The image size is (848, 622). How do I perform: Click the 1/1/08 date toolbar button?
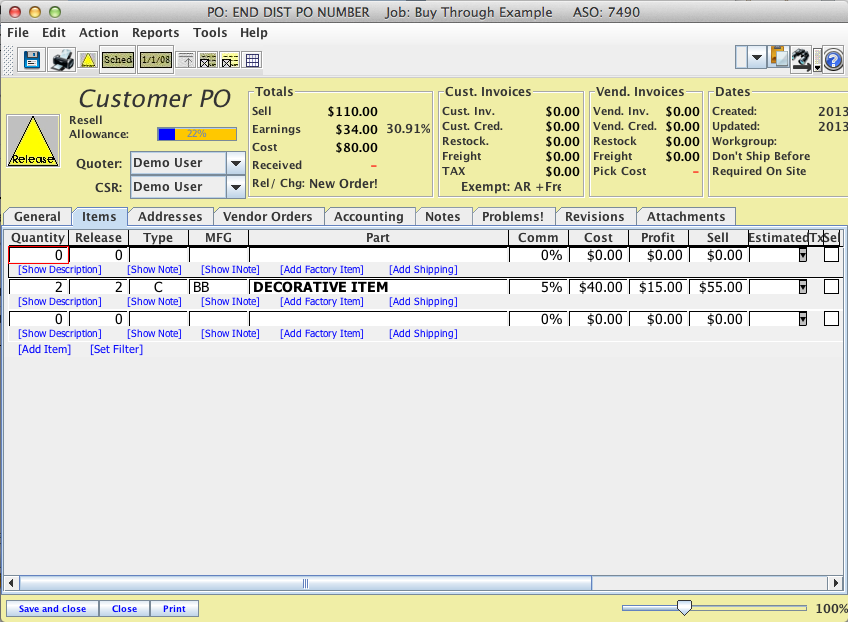click(156, 59)
